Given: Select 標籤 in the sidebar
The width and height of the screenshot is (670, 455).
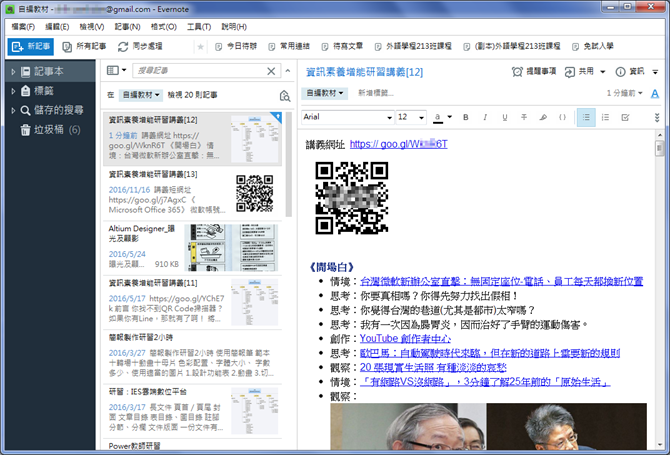Looking at the screenshot, I should pyautogui.click(x=43, y=91).
